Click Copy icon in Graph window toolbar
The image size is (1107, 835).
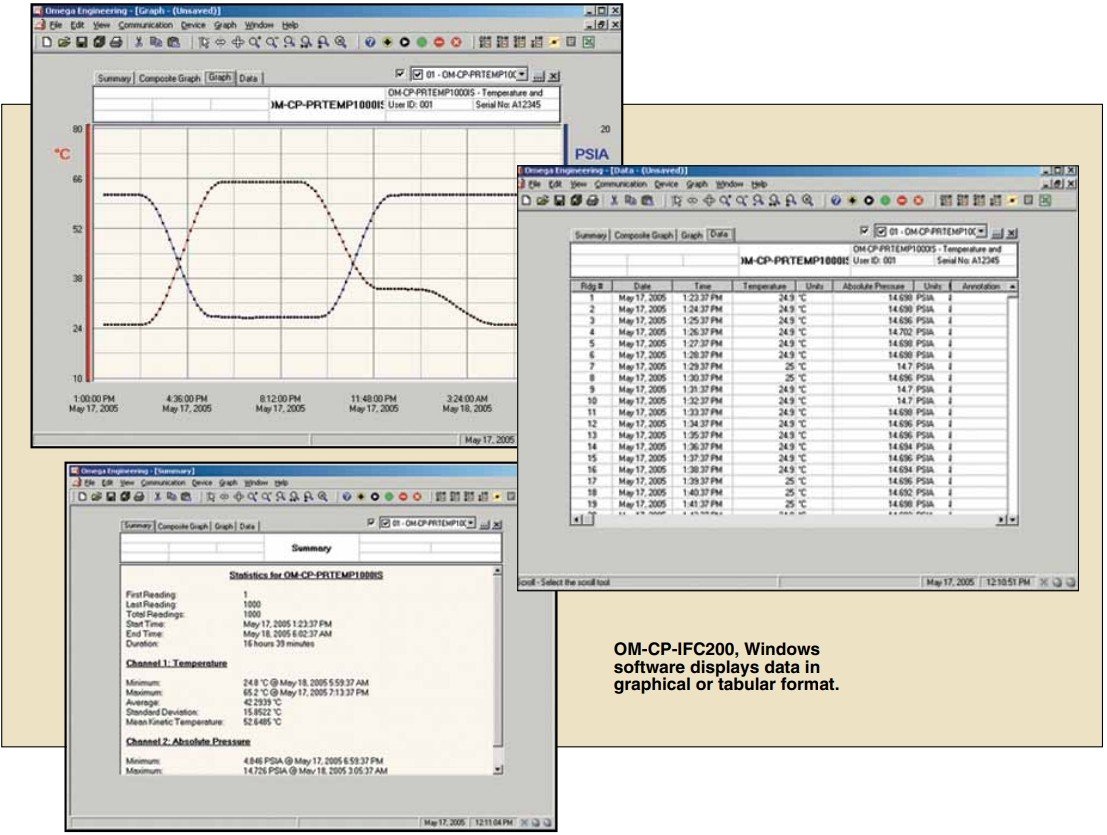(156, 42)
